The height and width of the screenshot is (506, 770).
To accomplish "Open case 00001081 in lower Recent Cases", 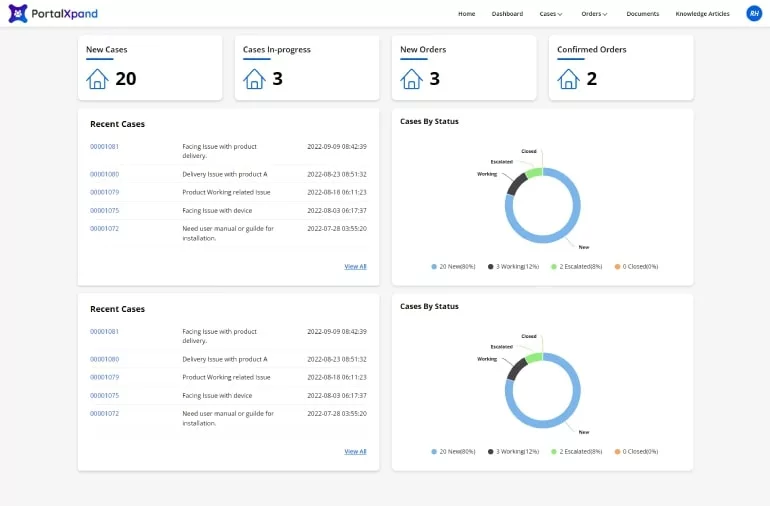I will [x=104, y=332].
